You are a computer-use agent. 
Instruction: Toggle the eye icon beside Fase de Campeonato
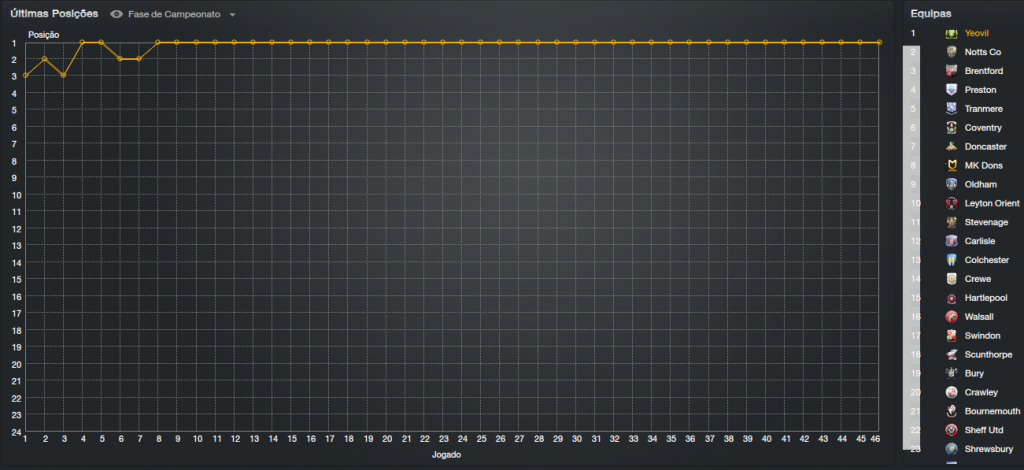117,15
